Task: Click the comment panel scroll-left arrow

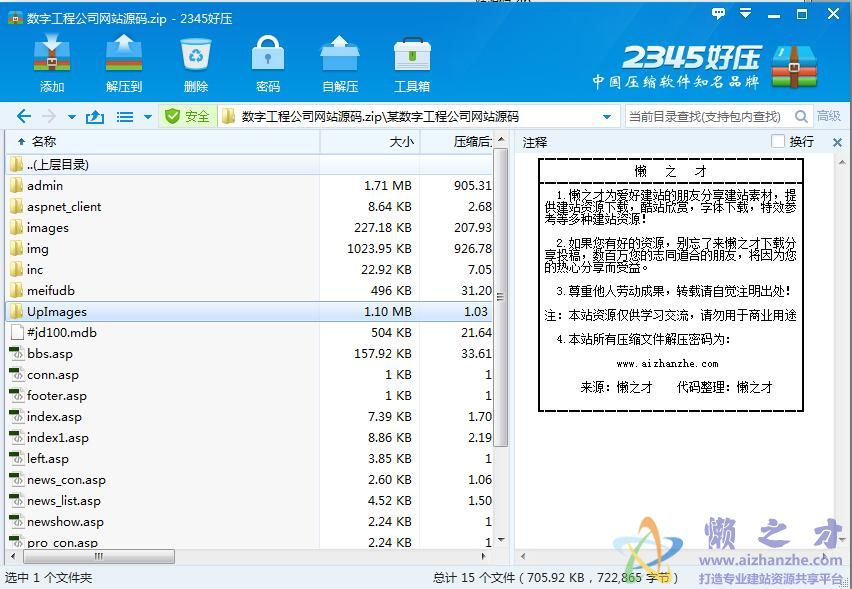Action: (x=523, y=556)
